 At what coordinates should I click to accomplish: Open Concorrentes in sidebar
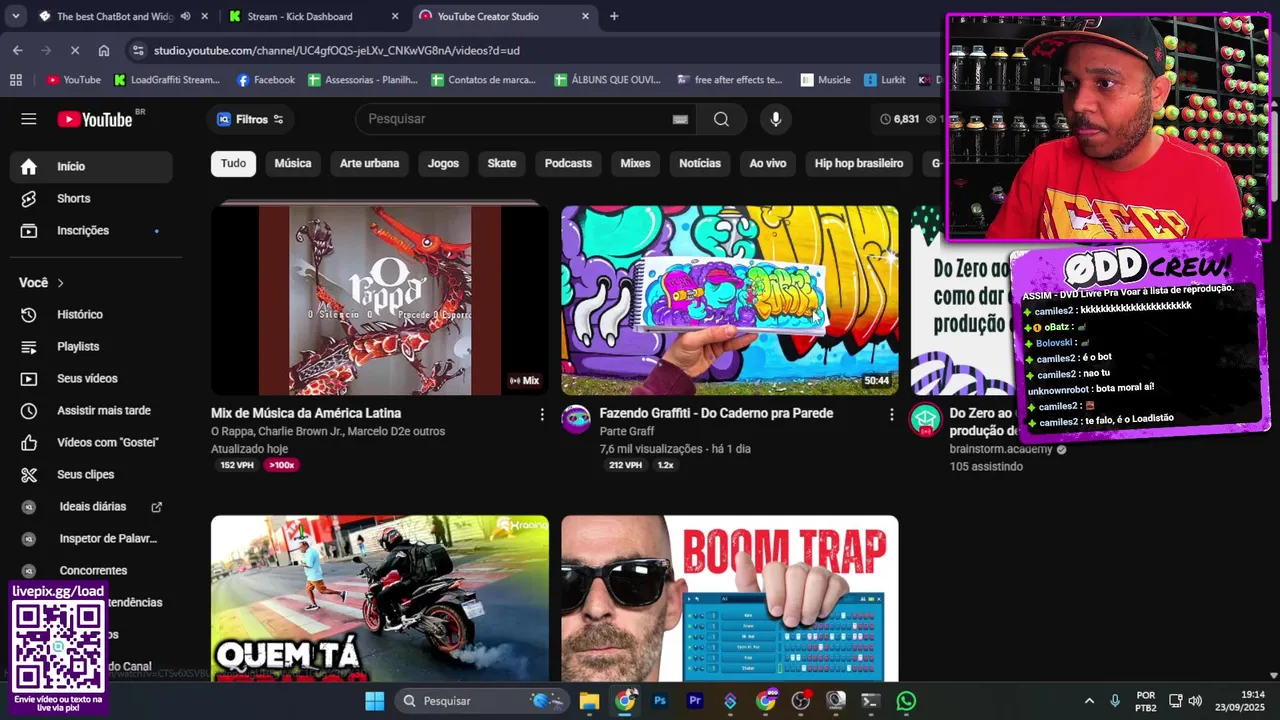click(x=91, y=571)
